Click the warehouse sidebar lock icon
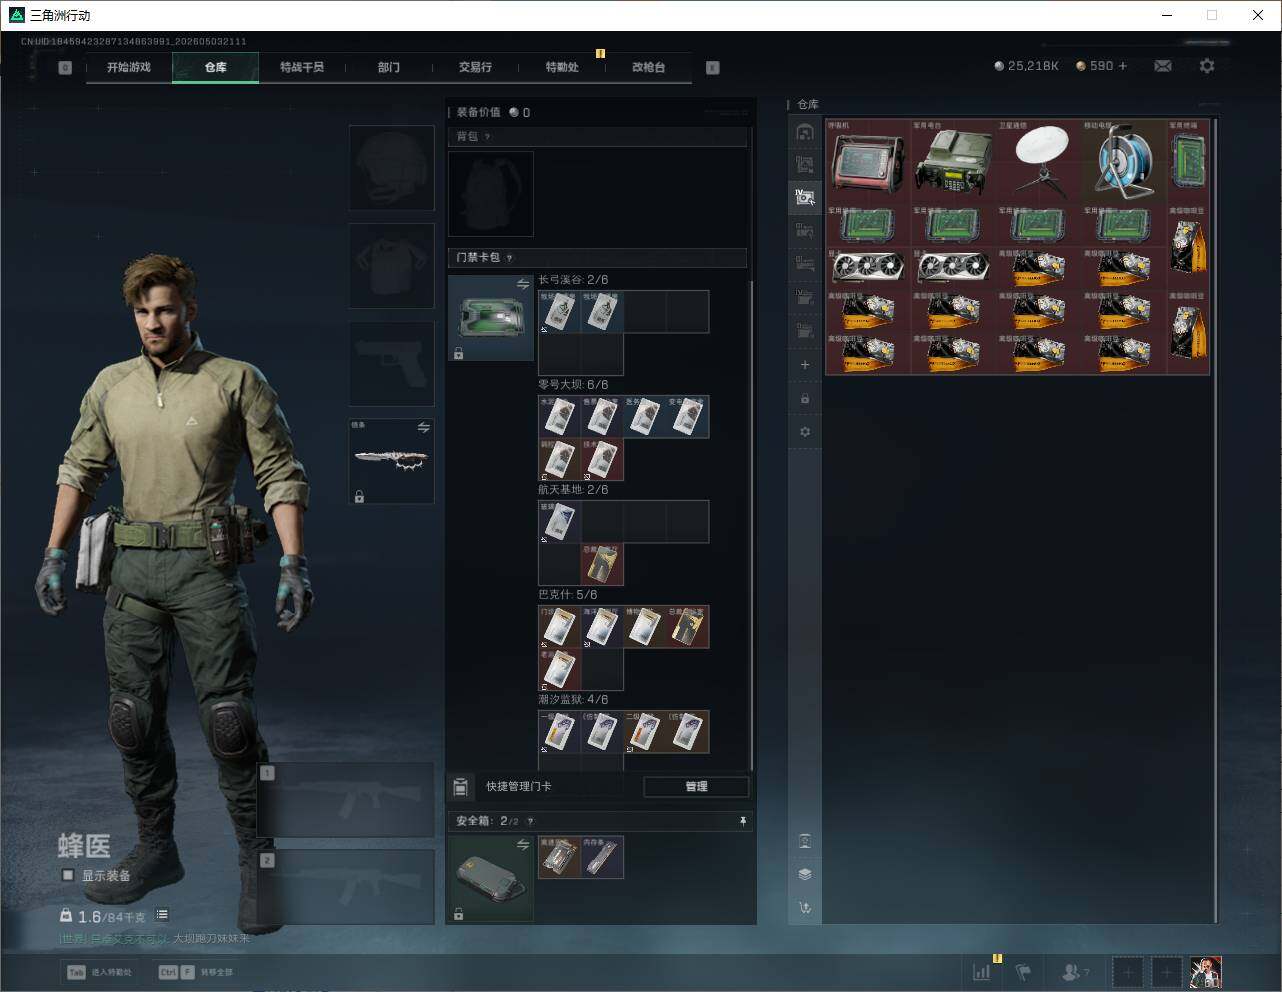Image resolution: width=1282 pixels, height=992 pixels. [805, 399]
